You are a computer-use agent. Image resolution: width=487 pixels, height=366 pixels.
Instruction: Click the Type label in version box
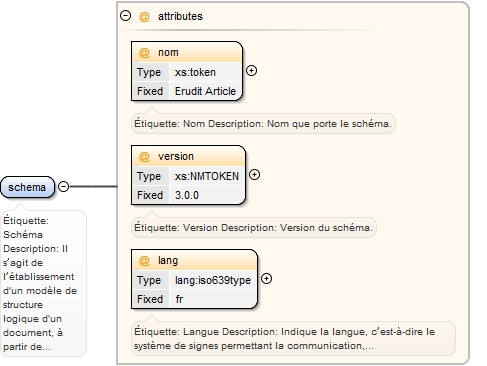[x=149, y=176]
